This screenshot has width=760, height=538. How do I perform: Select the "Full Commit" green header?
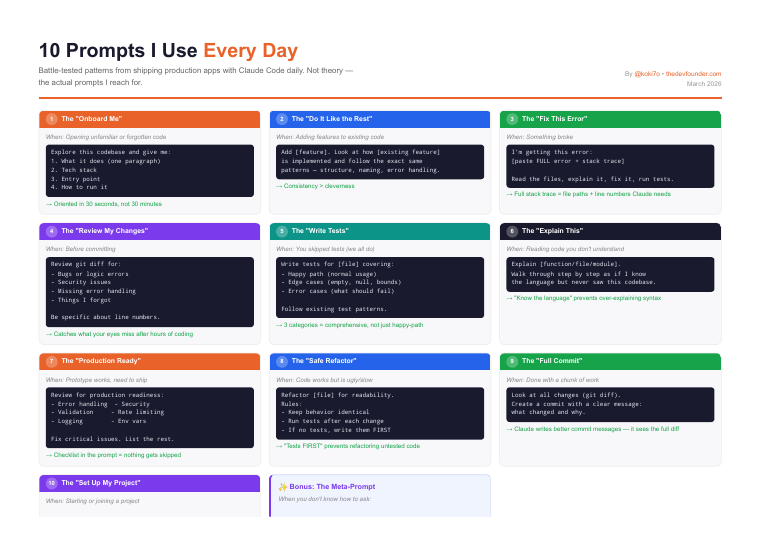(610, 361)
